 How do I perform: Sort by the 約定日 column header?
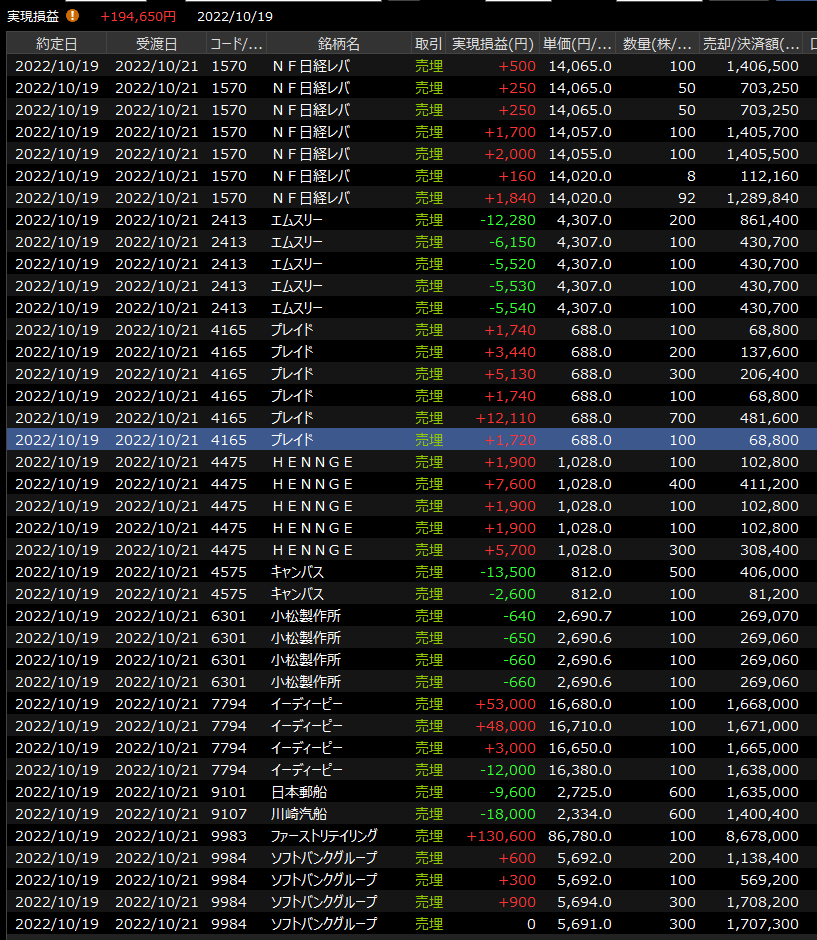point(56,44)
